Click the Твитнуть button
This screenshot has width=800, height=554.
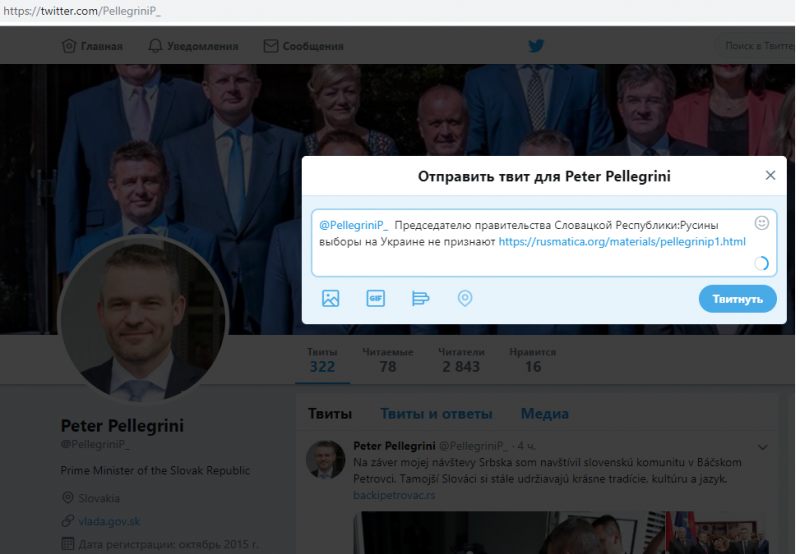(737, 299)
